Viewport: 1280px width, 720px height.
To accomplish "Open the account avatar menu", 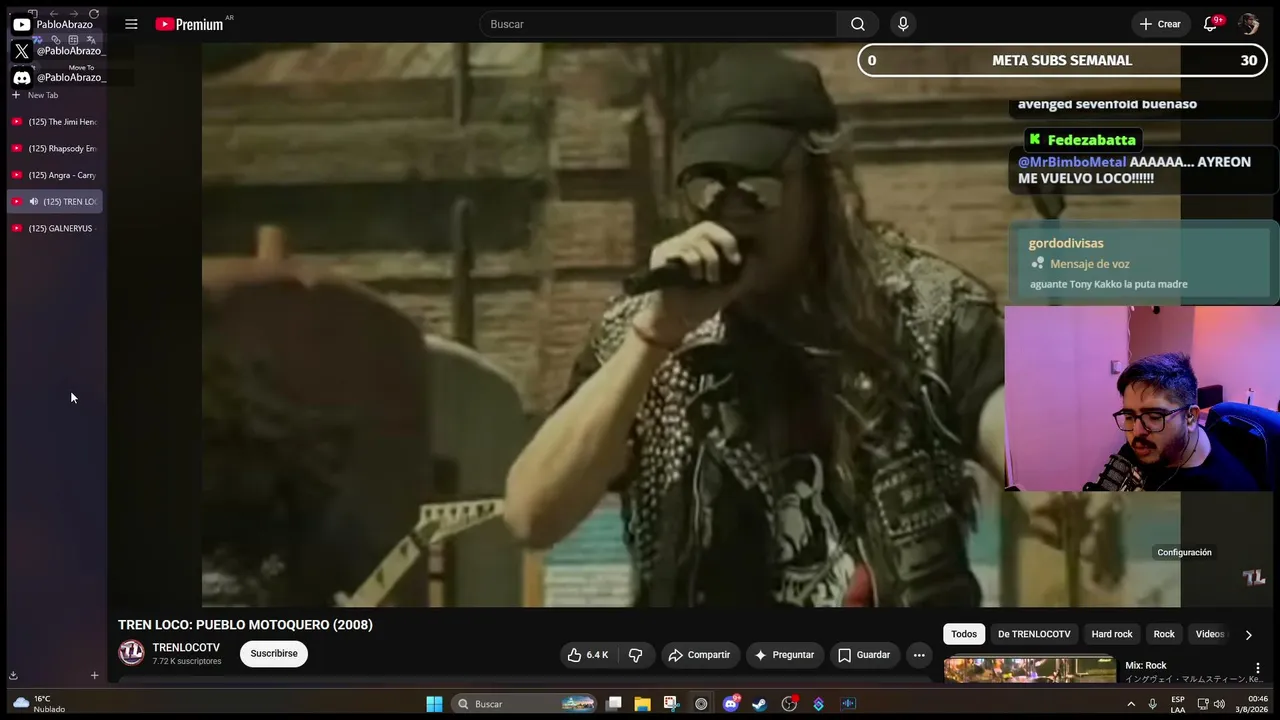I will coord(1248,24).
